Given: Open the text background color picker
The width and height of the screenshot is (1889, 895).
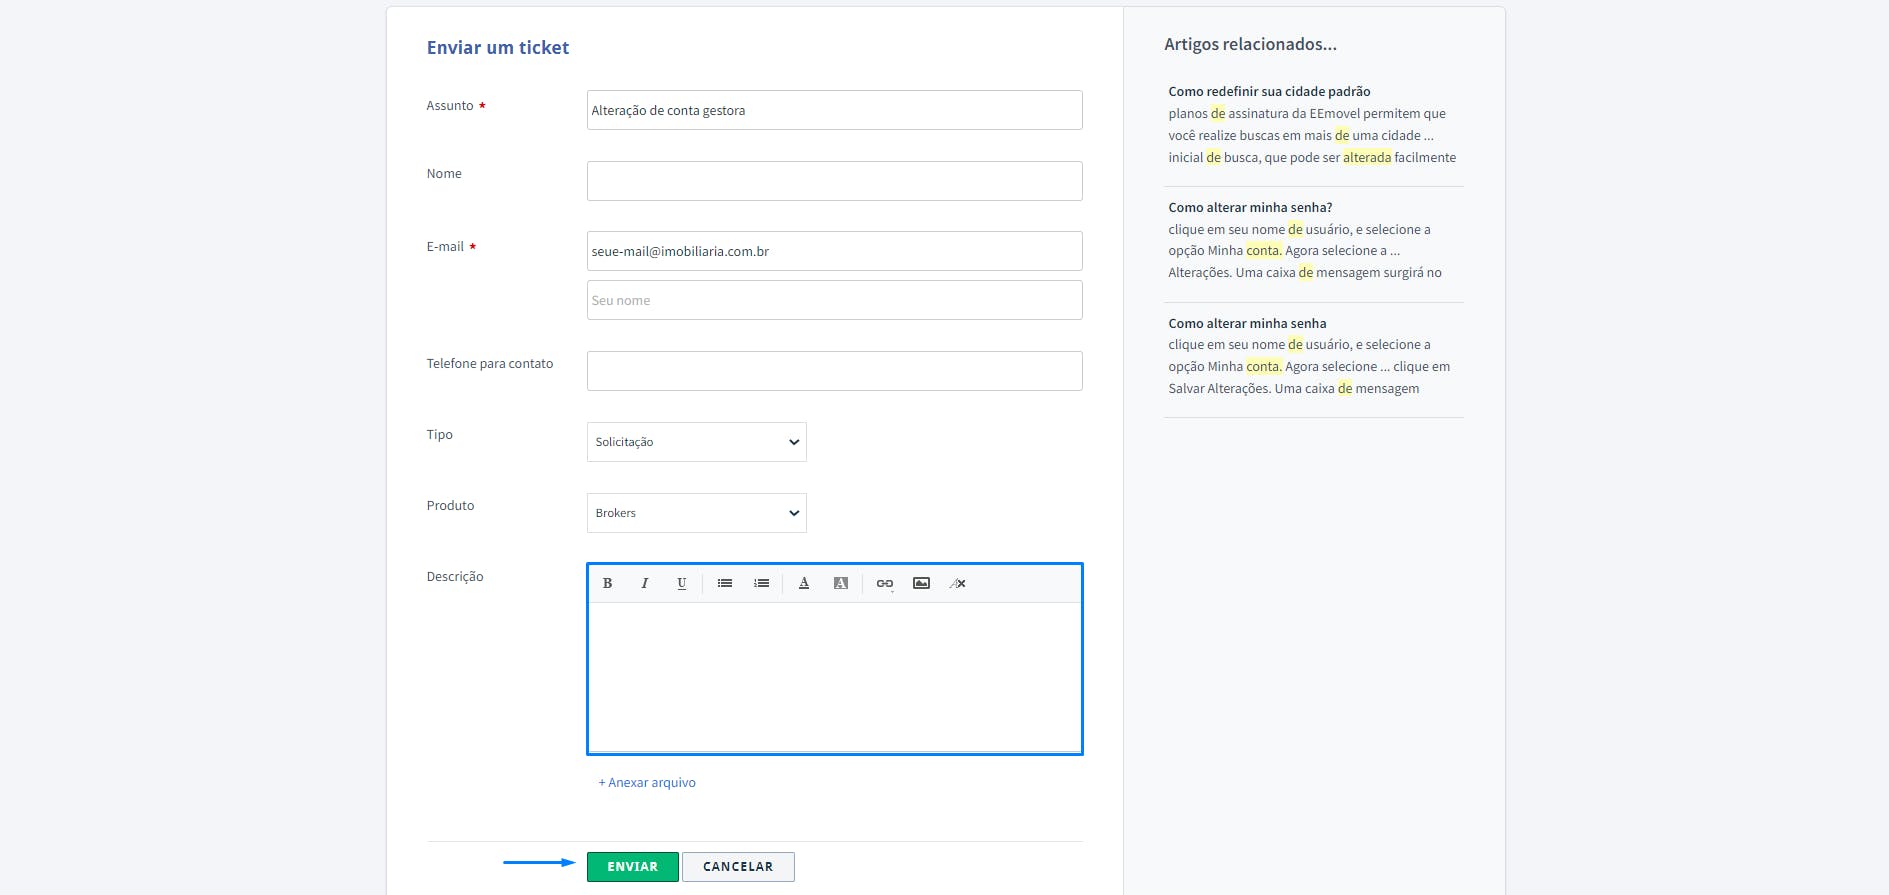Looking at the screenshot, I should 841,583.
